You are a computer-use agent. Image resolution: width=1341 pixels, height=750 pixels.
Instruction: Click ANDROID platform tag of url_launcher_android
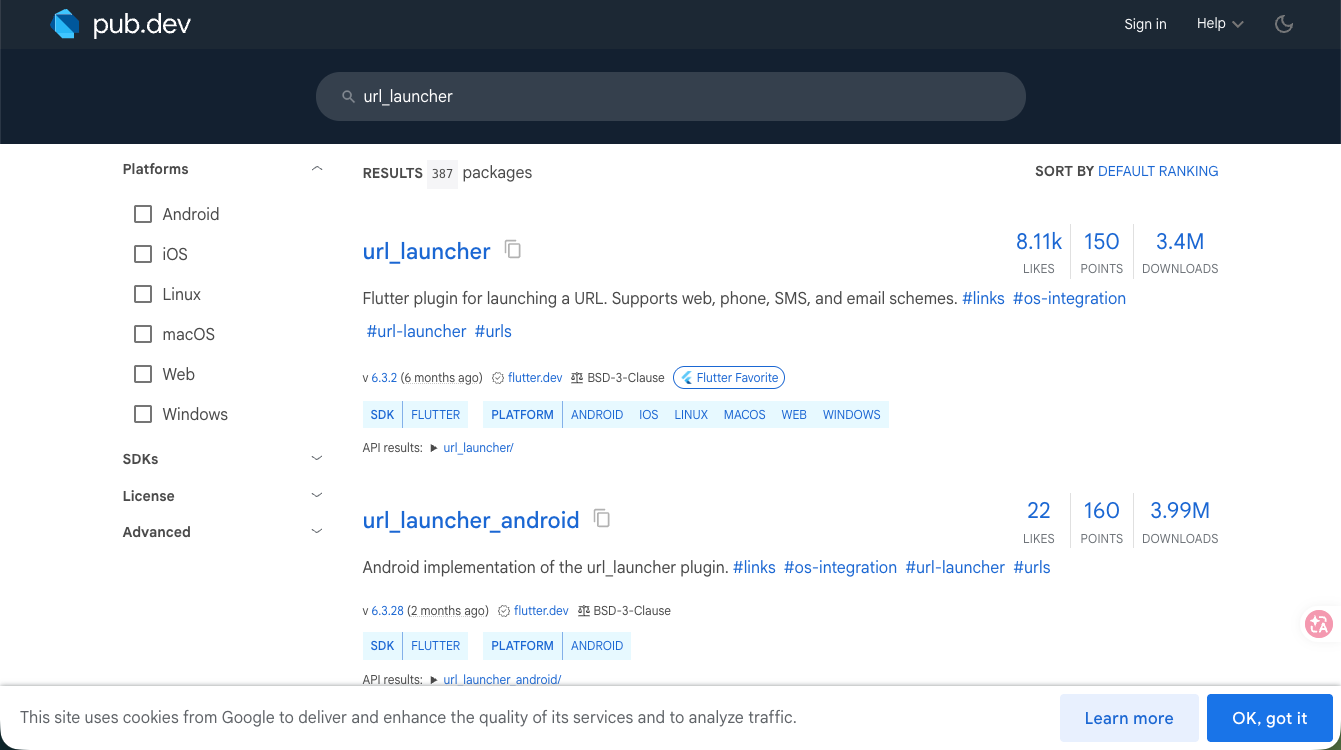tap(597, 646)
